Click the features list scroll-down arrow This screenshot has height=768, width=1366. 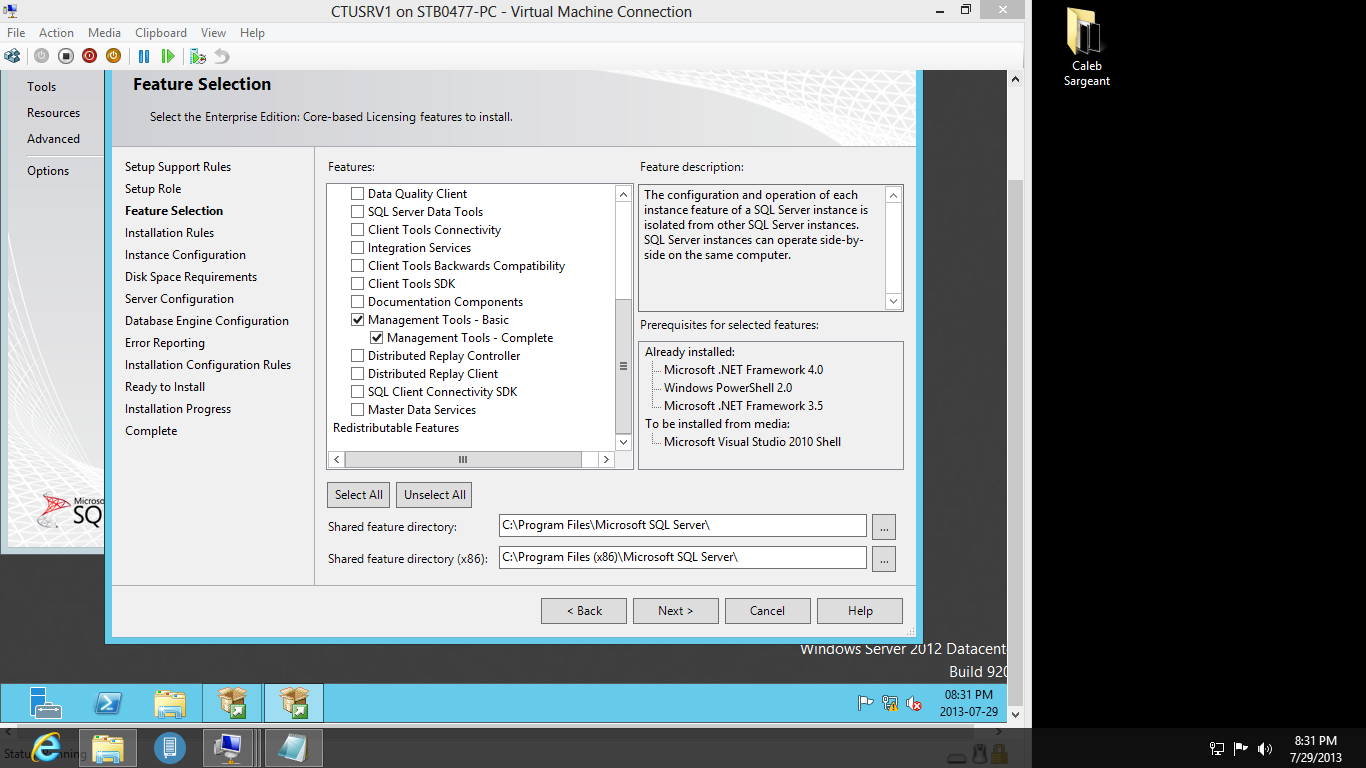point(624,442)
